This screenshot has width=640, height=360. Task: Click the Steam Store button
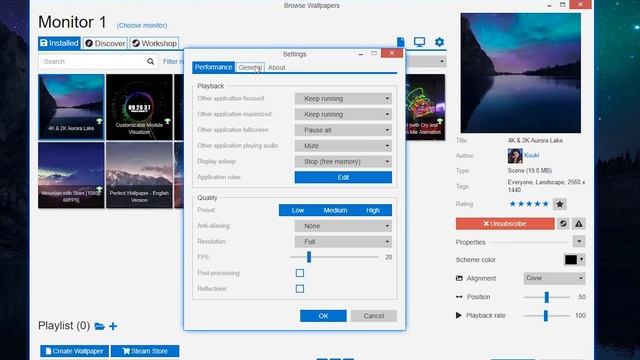tap(145, 351)
